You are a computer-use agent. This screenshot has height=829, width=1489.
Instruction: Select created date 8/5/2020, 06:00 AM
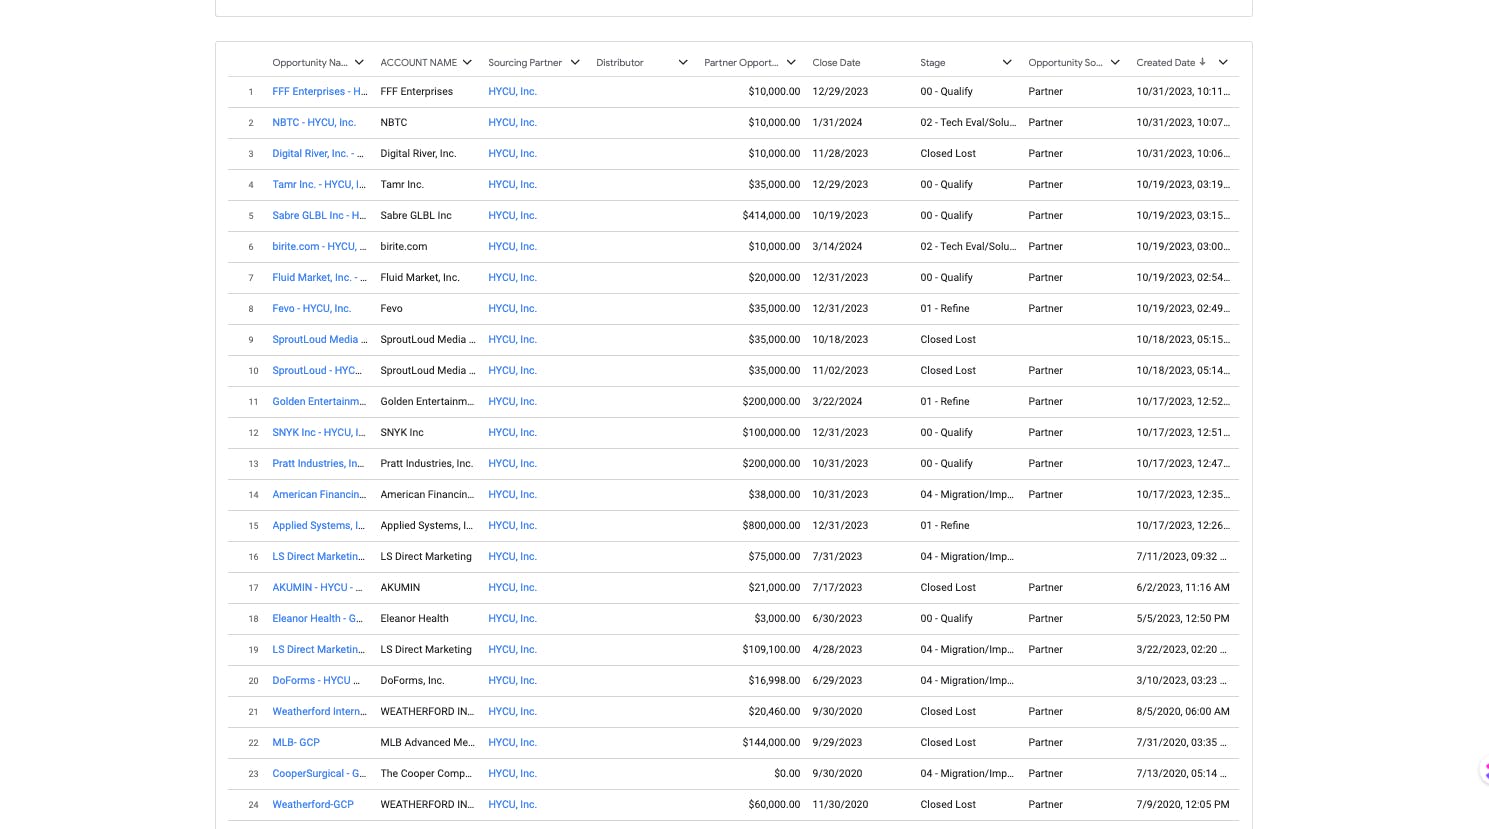(x=1183, y=711)
